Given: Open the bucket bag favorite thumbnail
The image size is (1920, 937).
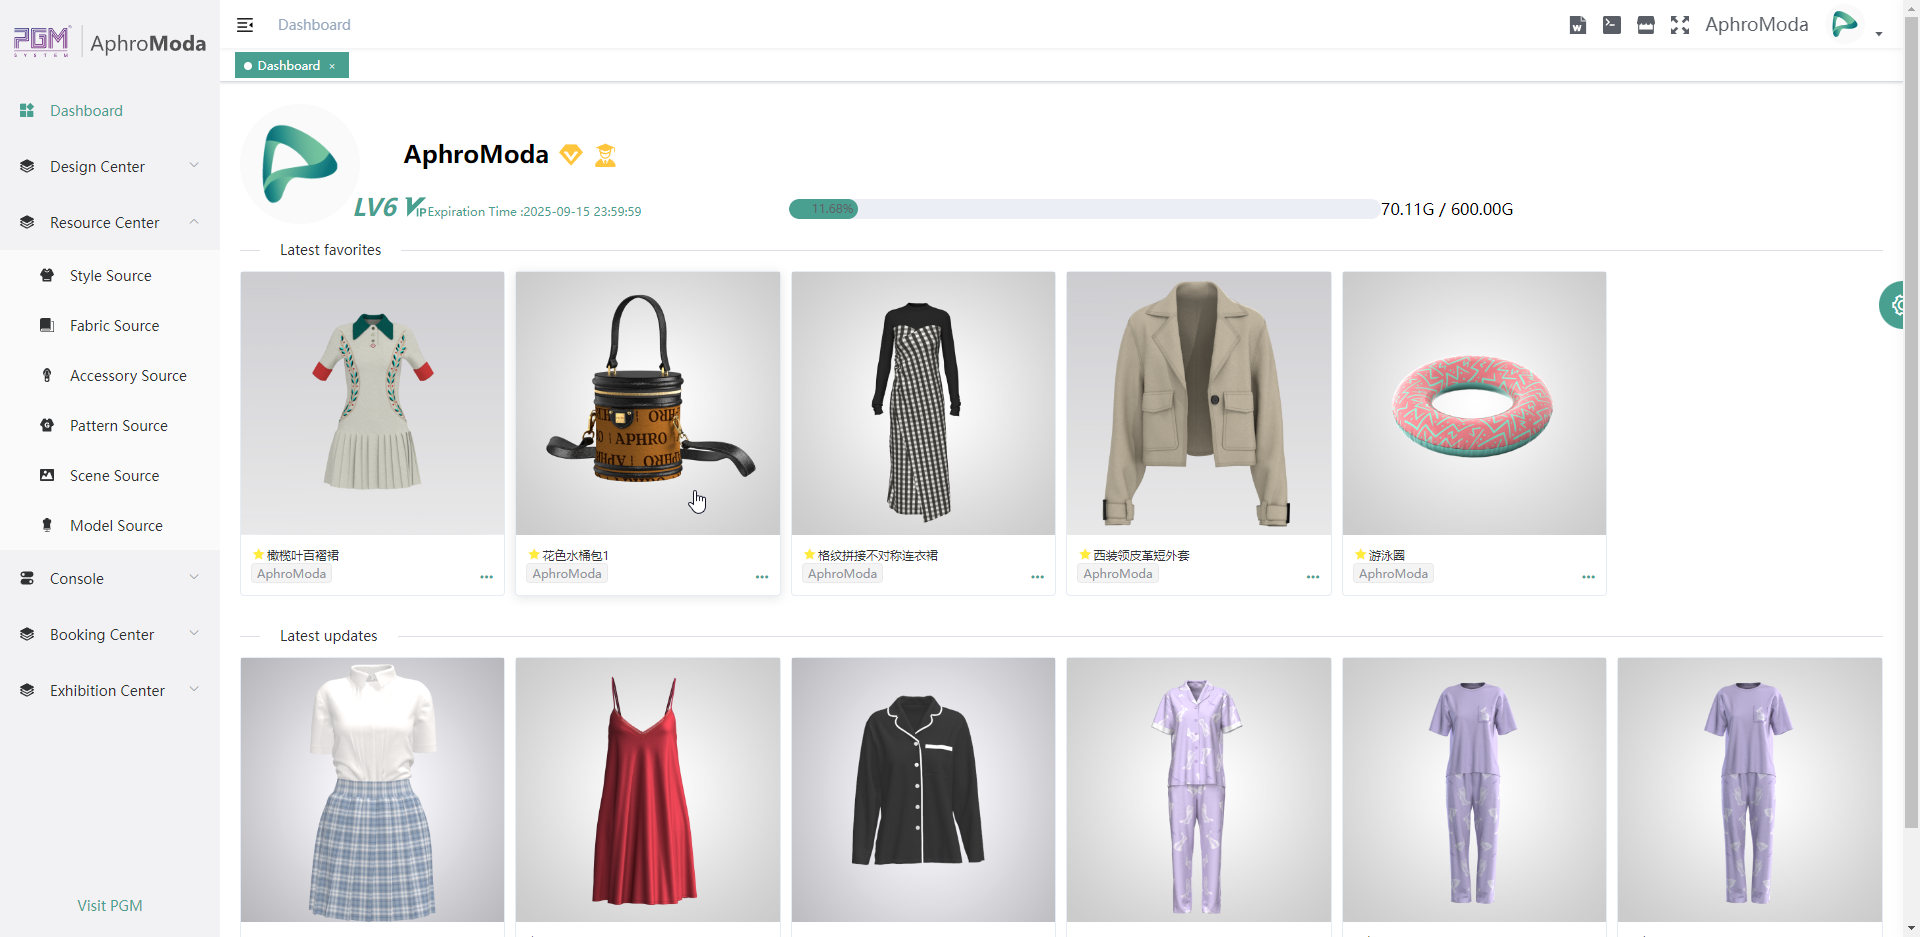Looking at the screenshot, I should (x=648, y=403).
